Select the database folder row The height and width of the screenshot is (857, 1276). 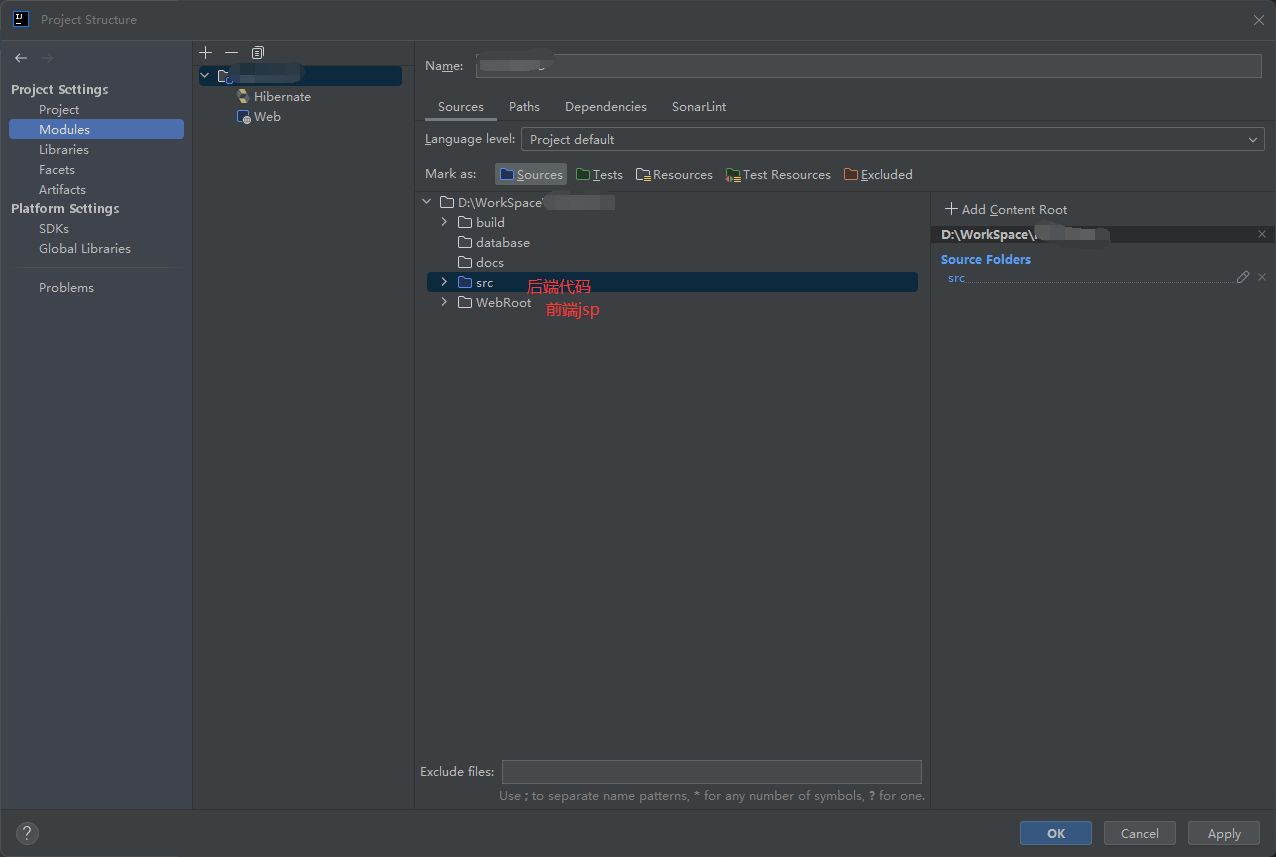(x=672, y=242)
